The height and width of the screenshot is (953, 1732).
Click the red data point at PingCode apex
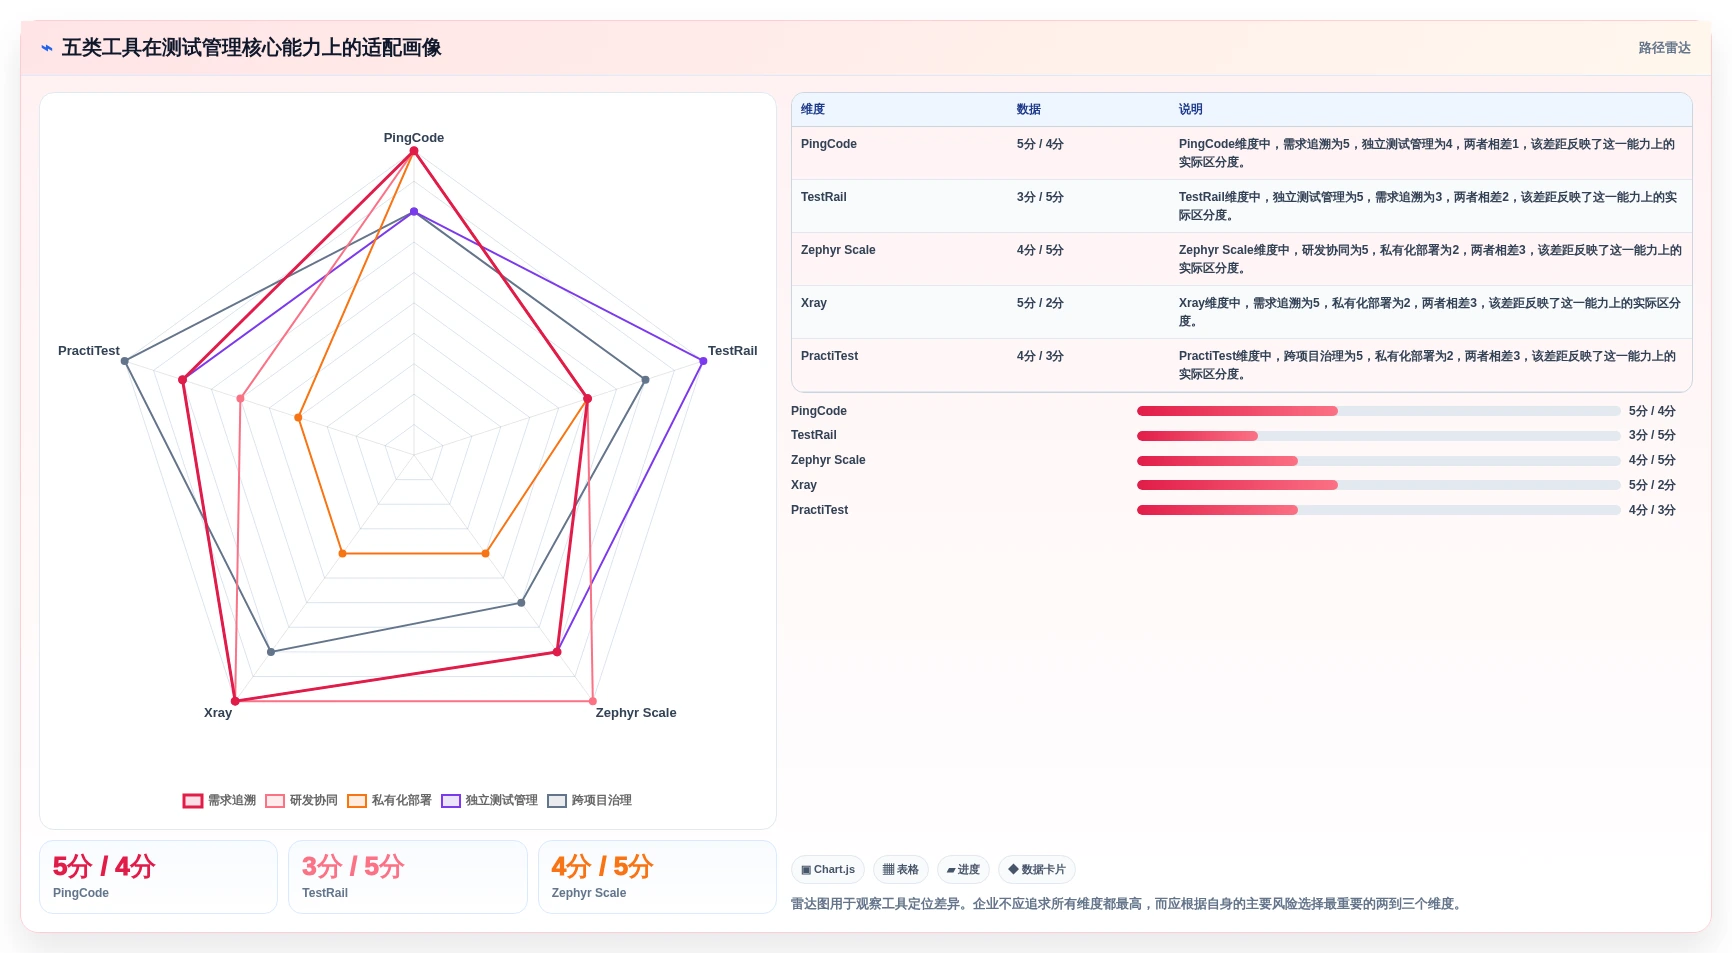pyautogui.click(x=414, y=151)
